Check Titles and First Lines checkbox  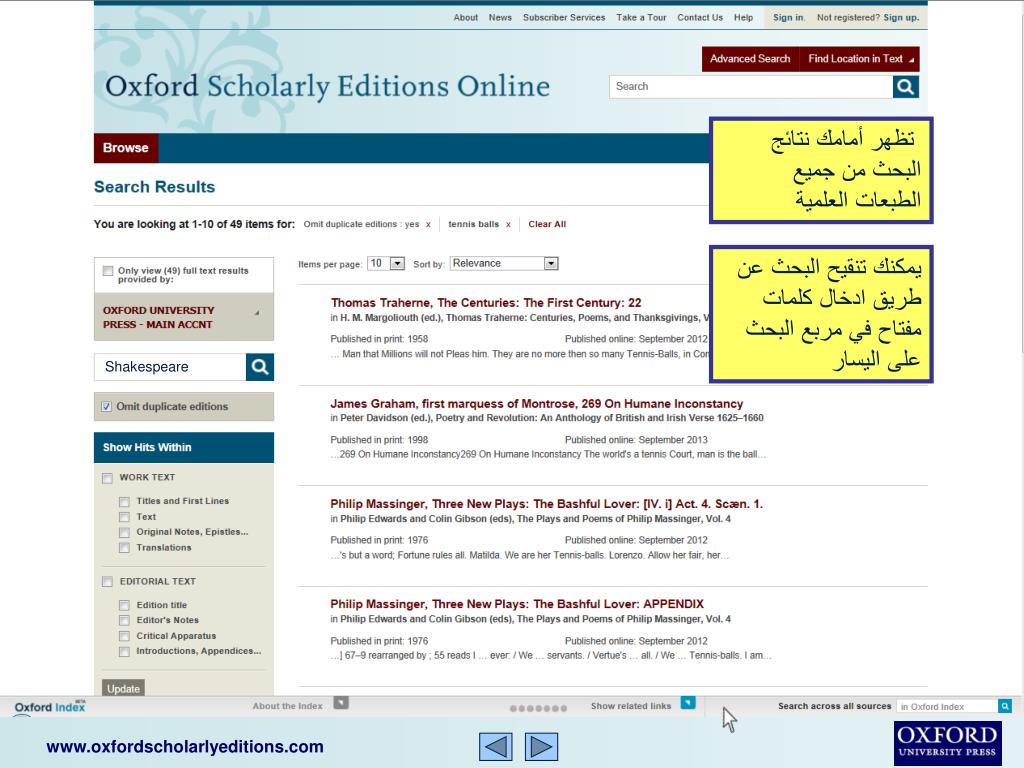tap(124, 502)
